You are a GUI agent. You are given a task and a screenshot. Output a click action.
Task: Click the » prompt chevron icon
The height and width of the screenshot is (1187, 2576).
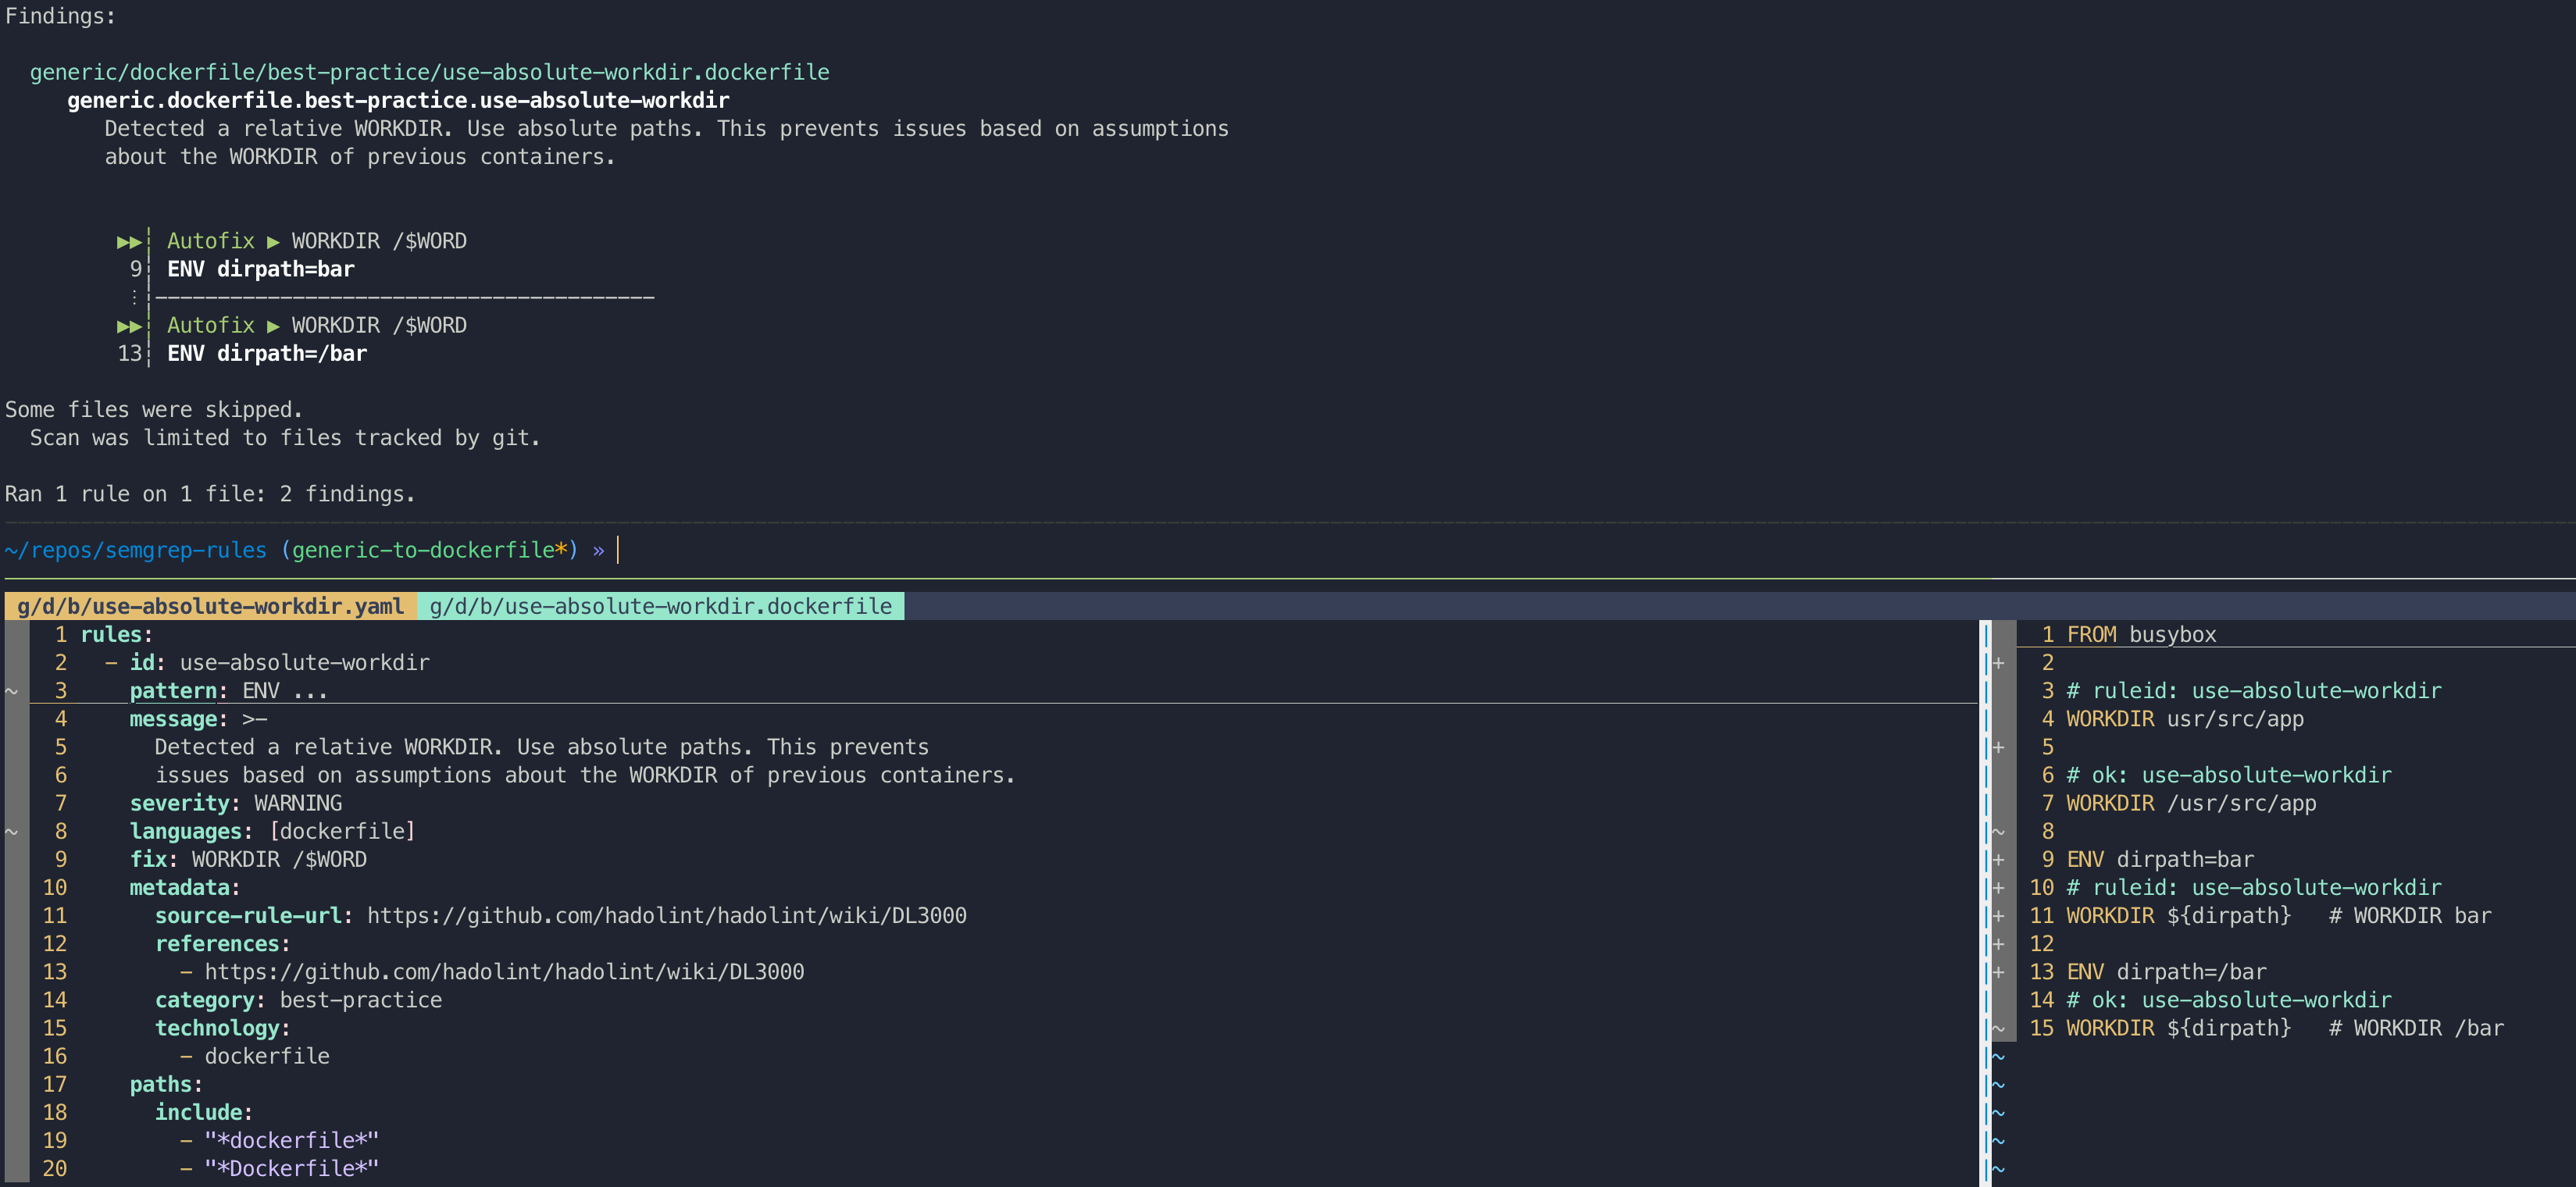tap(599, 549)
